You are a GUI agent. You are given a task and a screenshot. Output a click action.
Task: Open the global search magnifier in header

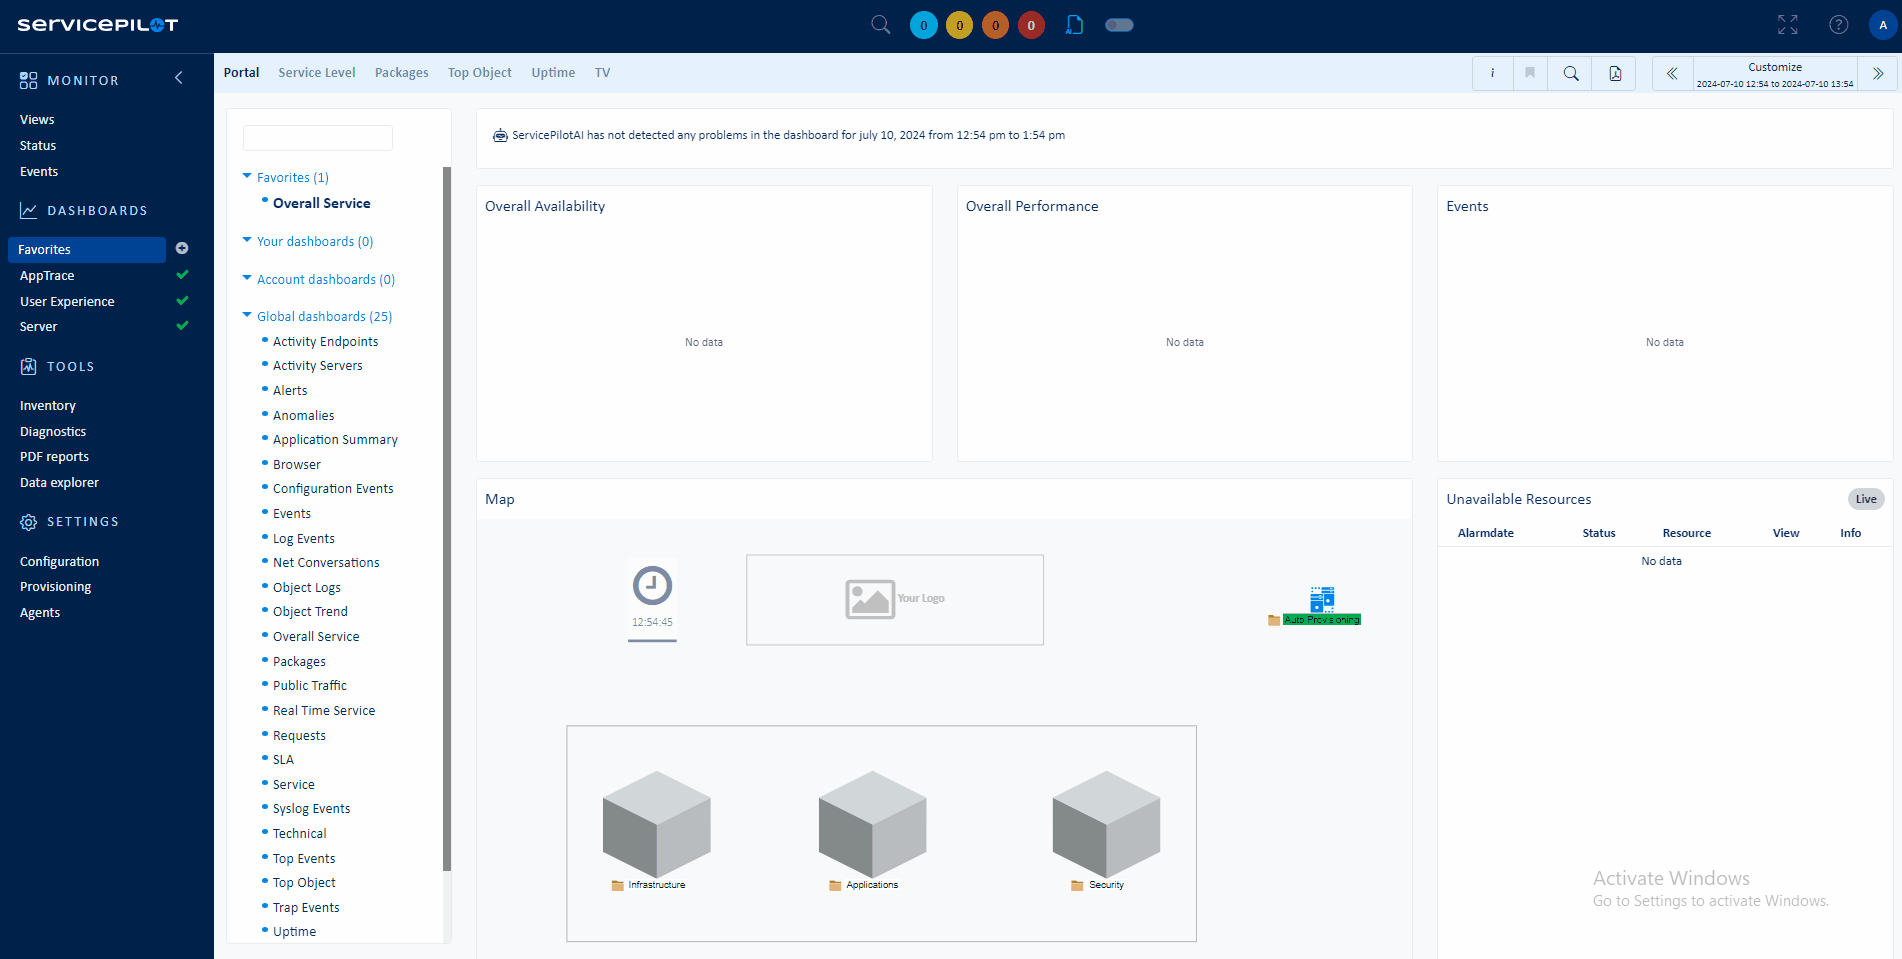tap(880, 25)
